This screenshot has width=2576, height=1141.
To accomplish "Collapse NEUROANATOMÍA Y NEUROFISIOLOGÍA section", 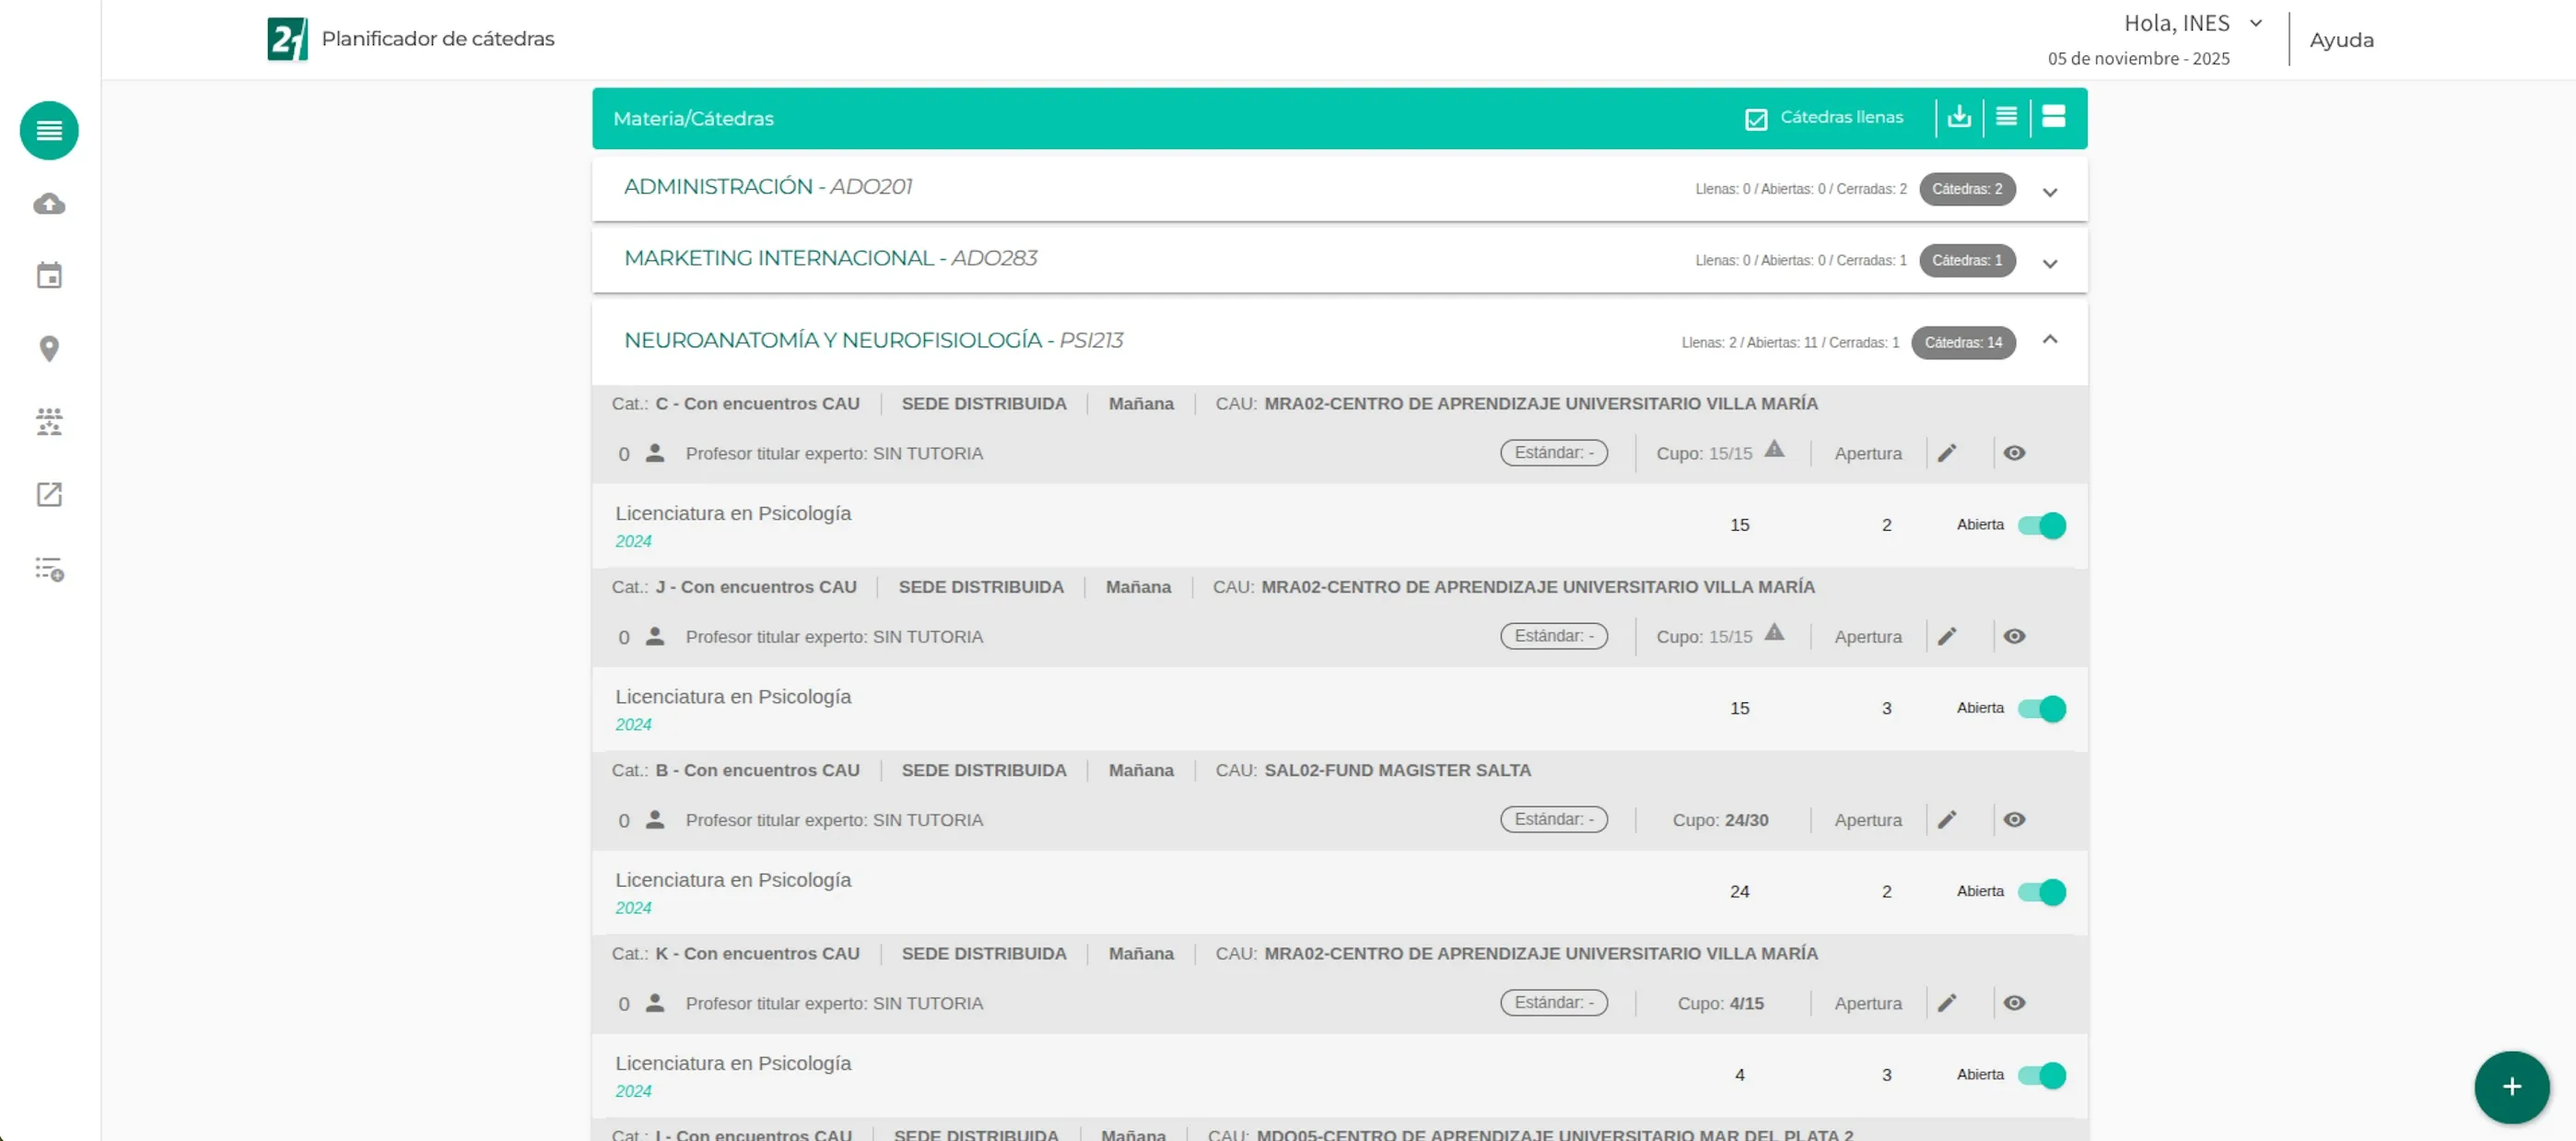I will point(2050,340).
